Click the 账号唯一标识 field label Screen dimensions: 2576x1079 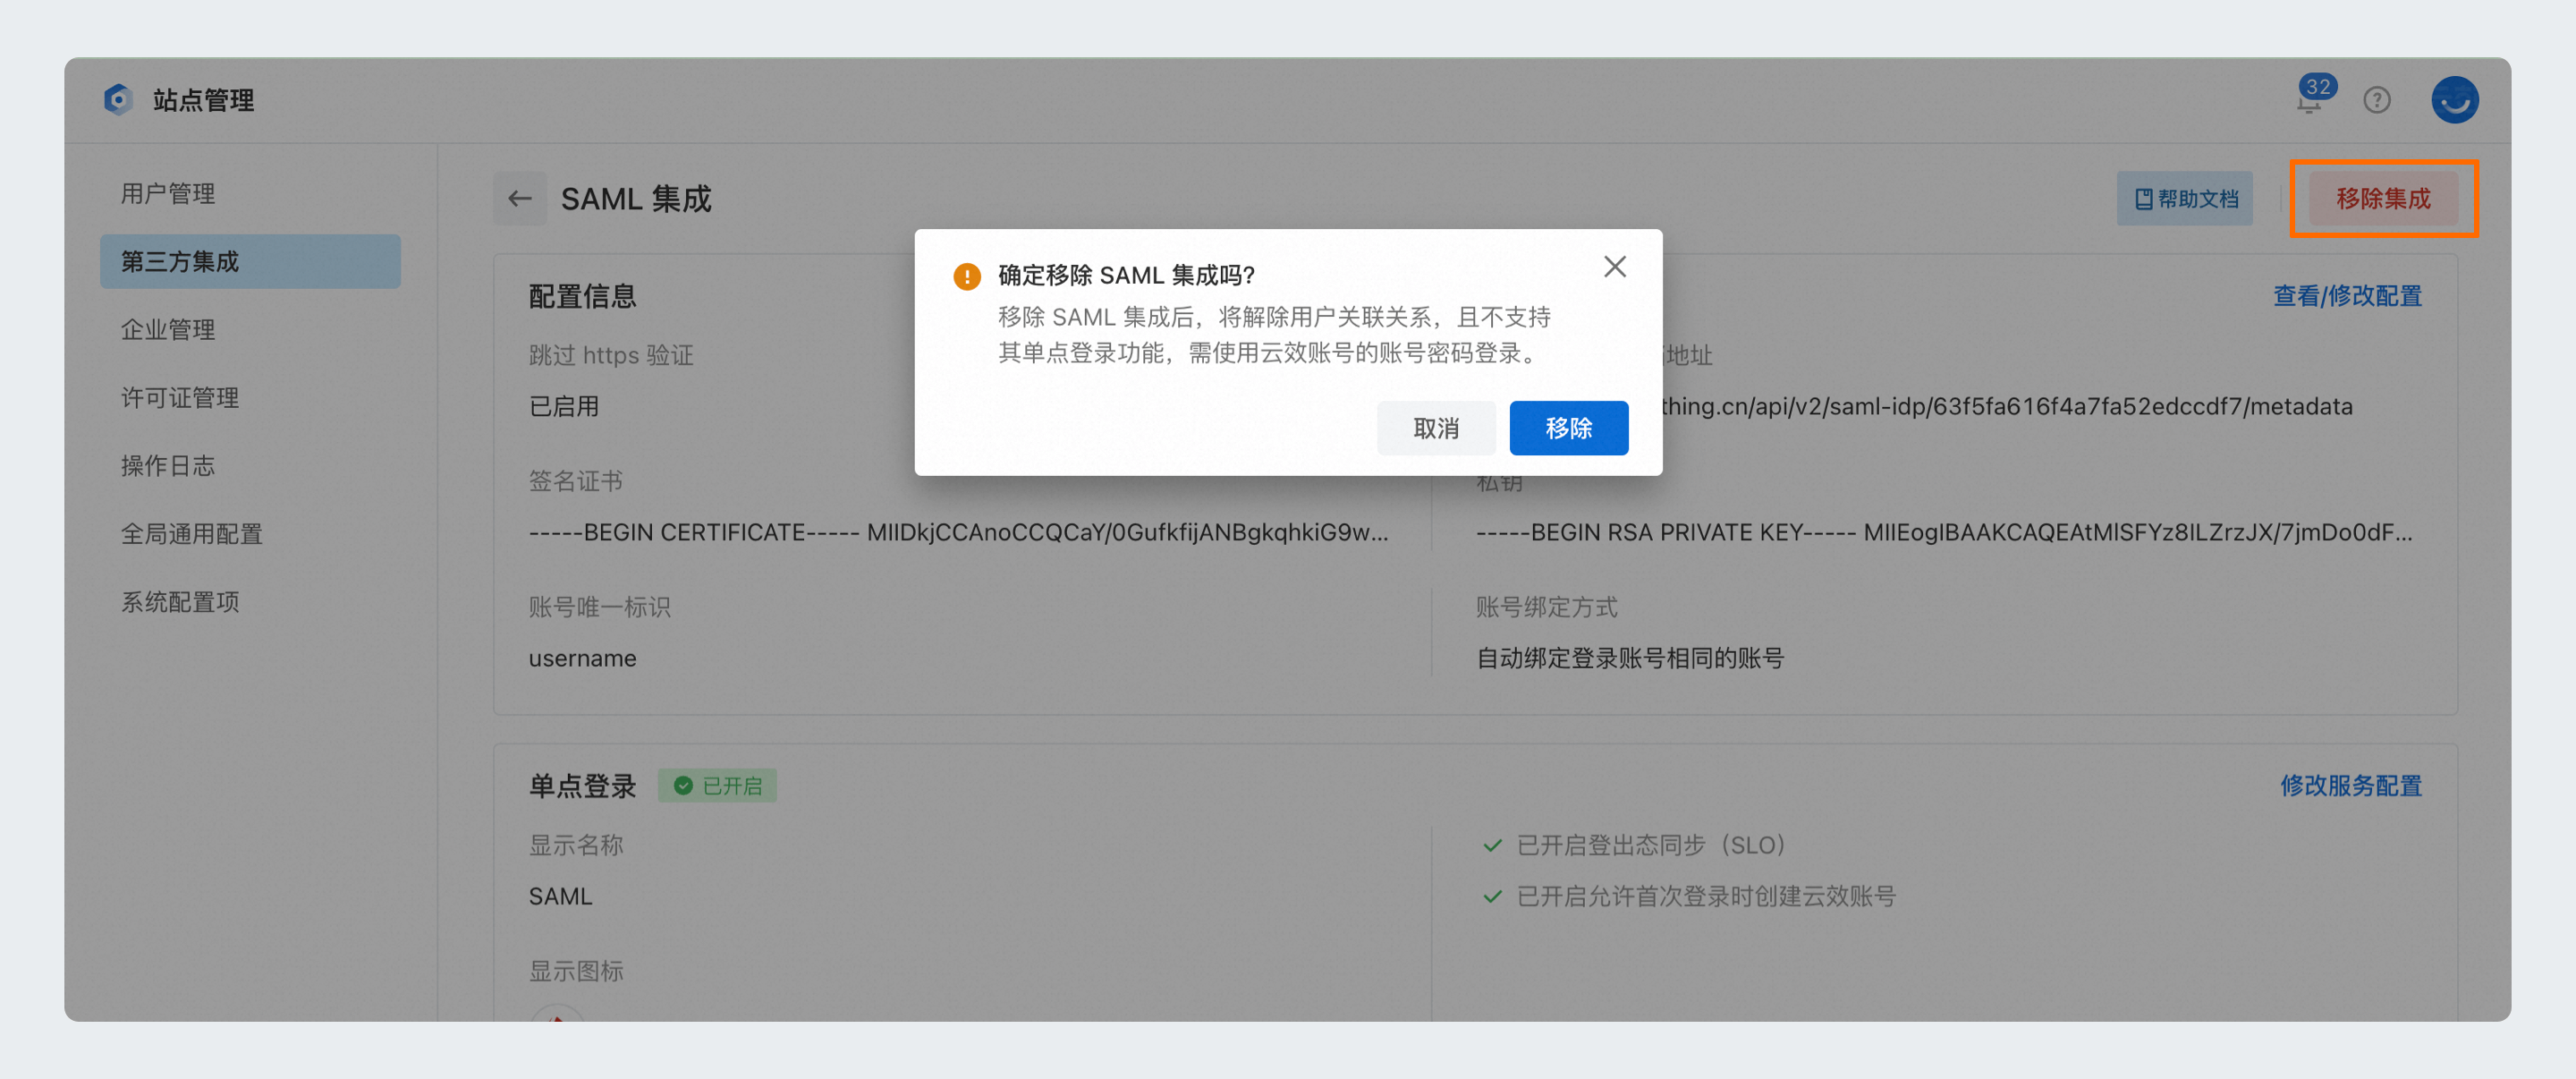click(599, 608)
